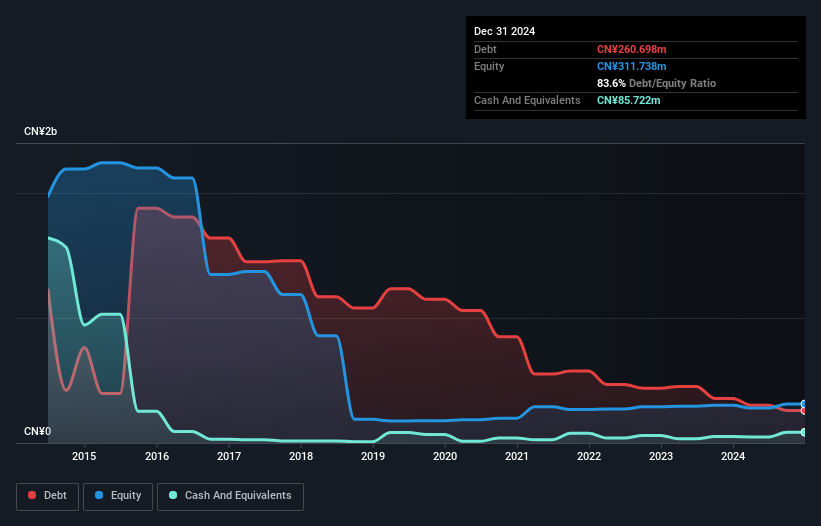Click the 2023 x-axis label
Image resolution: width=821 pixels, height=526 pixels.
tap(661, 456)
